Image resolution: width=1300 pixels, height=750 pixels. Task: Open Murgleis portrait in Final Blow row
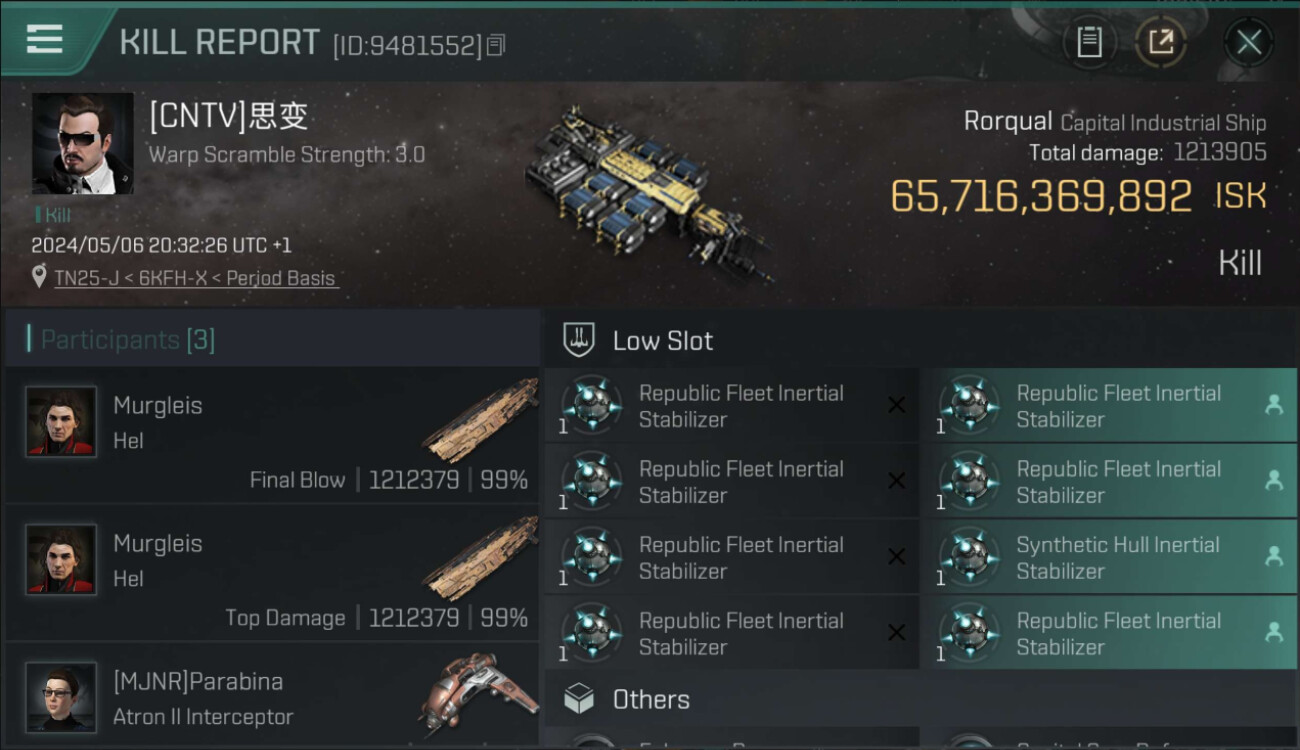coord(62,421)
